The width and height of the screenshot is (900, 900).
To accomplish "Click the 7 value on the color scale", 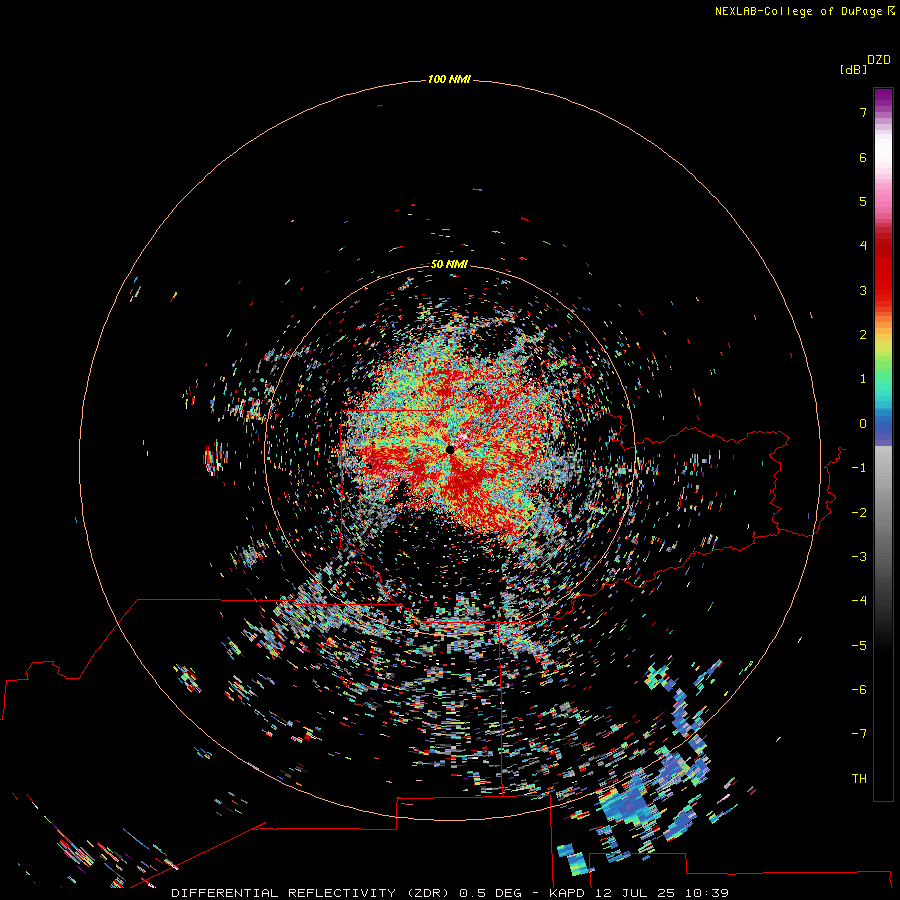I will click(863, 112).
